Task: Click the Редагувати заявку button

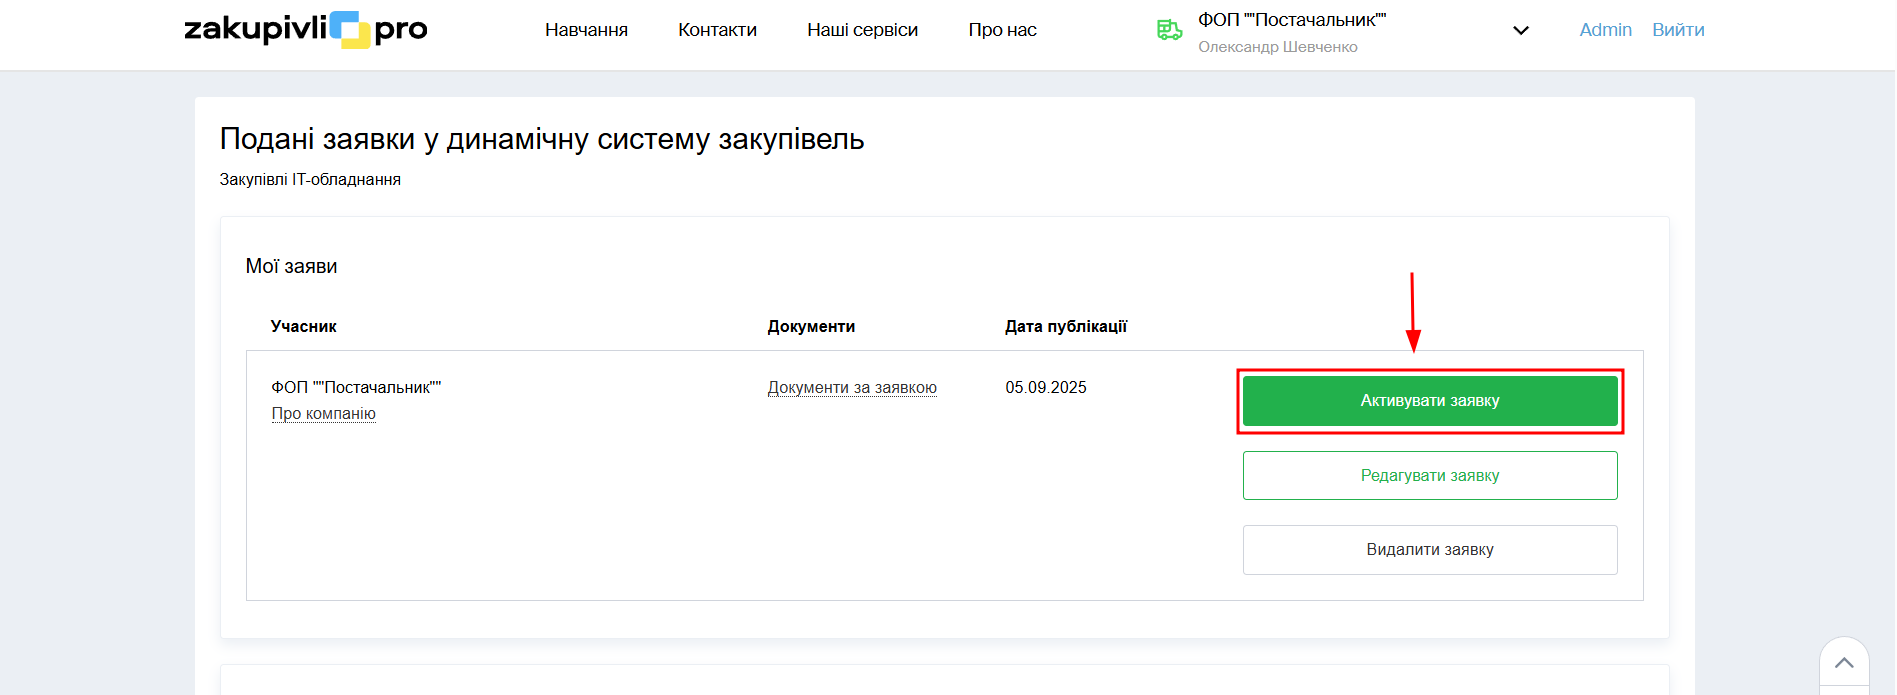Action: click(1429, 475)
